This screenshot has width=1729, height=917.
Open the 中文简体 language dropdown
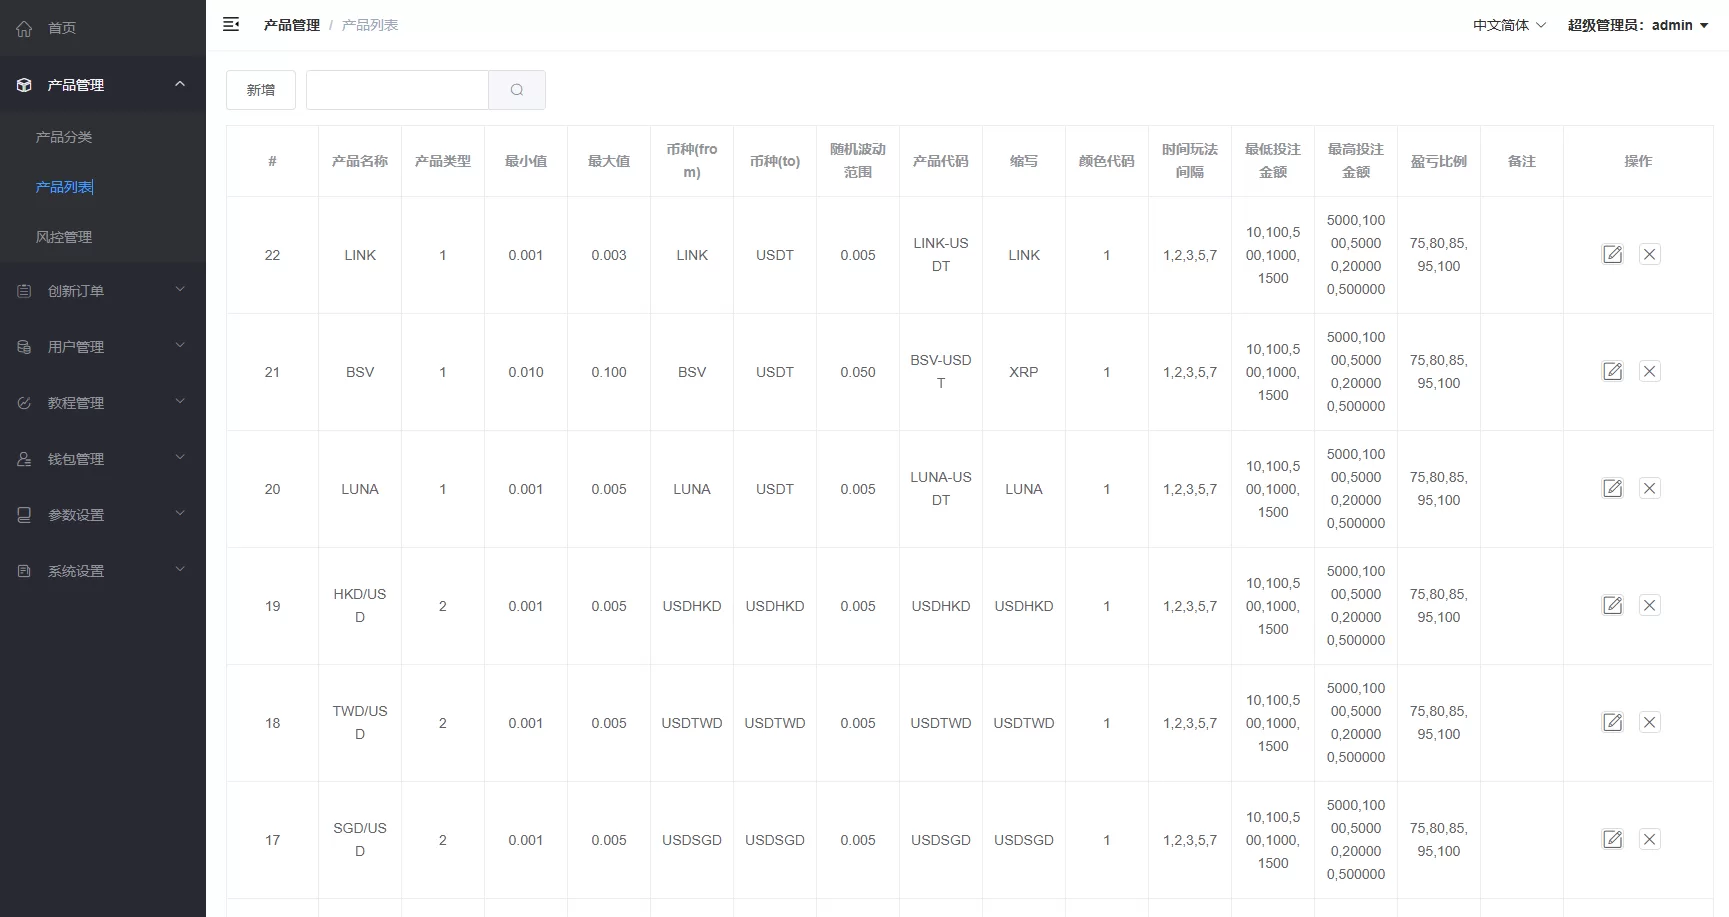[x=1508, y=25]
